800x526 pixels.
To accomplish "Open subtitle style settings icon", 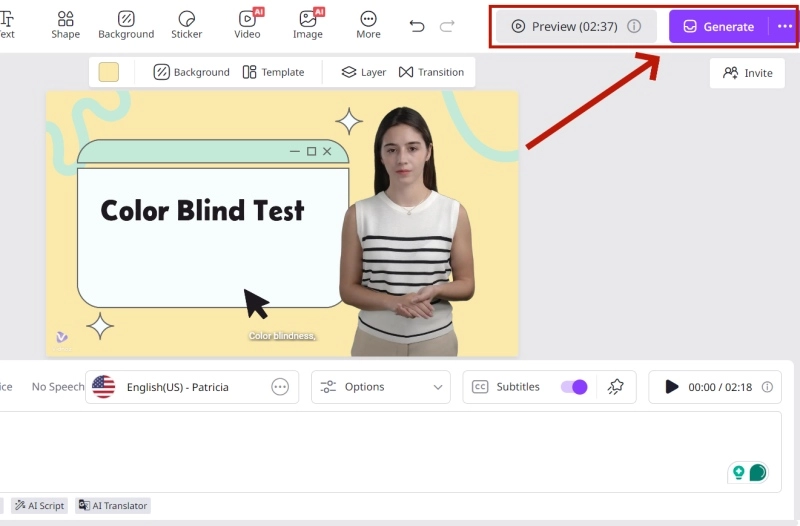I will pos(616,387).
